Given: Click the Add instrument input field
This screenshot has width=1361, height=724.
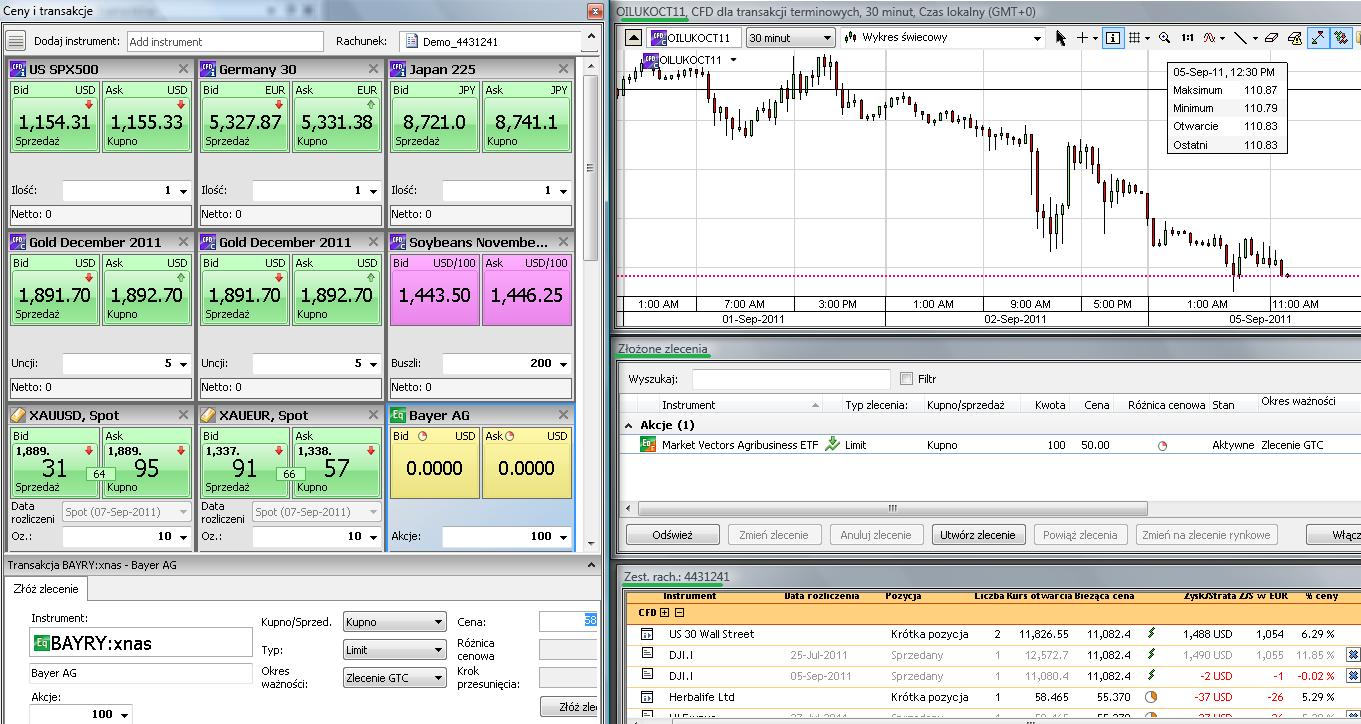Looking at the screenshot, I should point(225,42).
